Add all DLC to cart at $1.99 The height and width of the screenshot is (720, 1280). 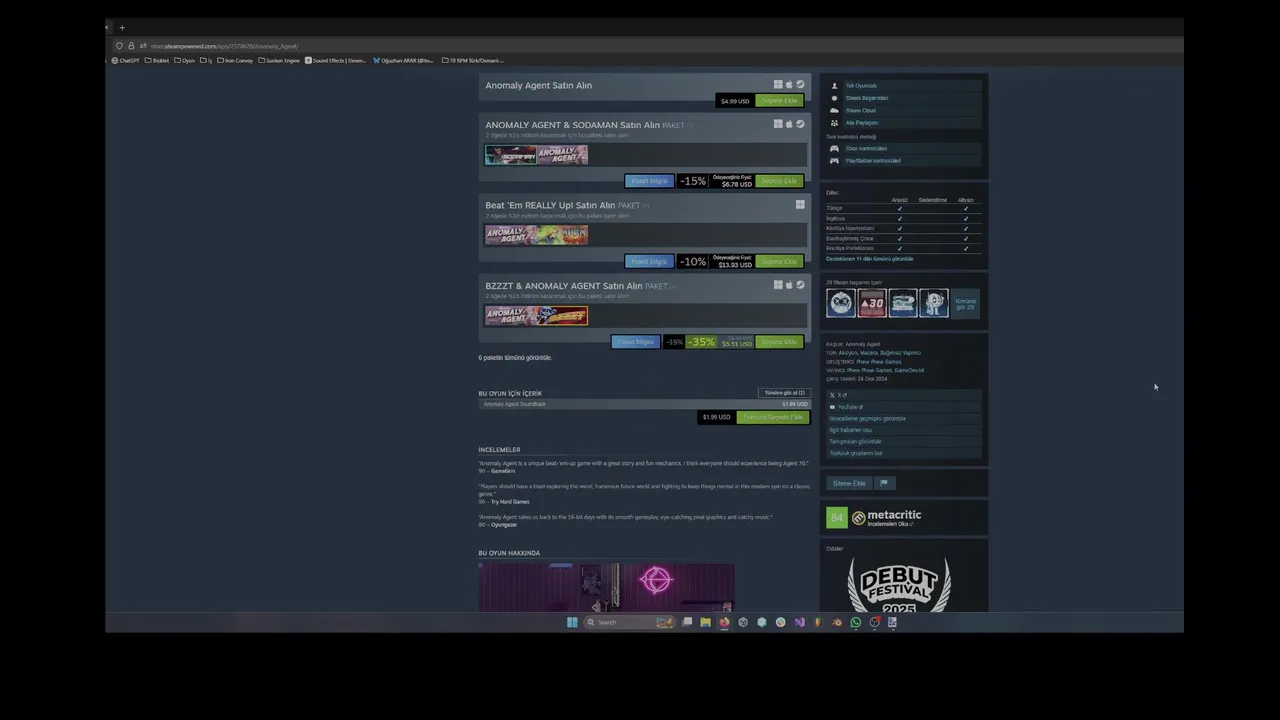[772, 417]
